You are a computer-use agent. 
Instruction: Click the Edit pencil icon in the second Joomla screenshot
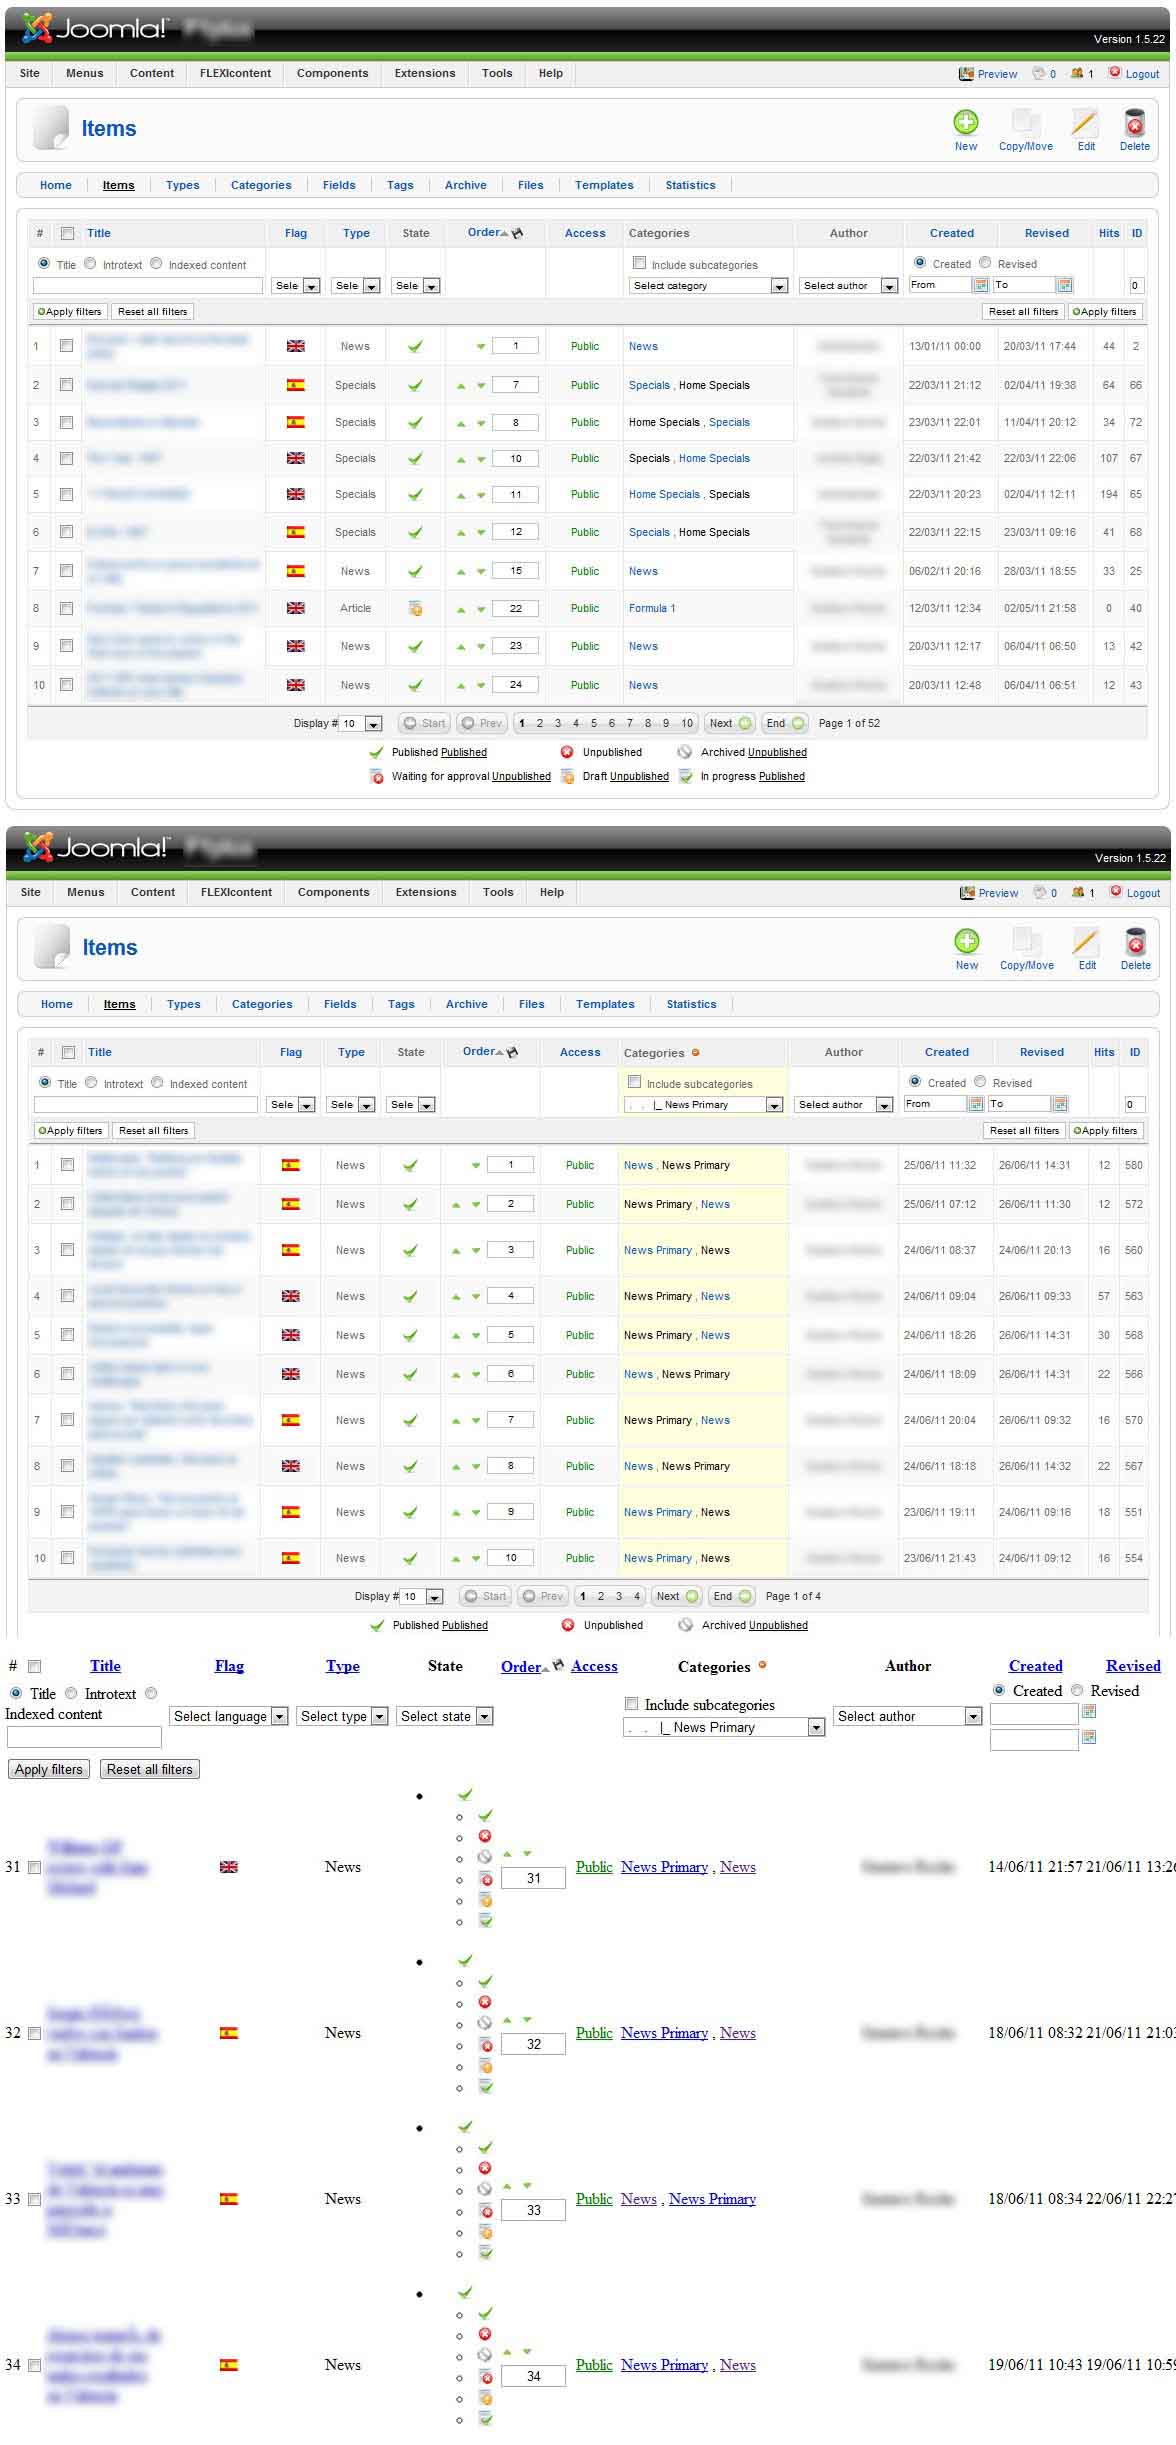pyautogui.click(x=1086, y=942)
